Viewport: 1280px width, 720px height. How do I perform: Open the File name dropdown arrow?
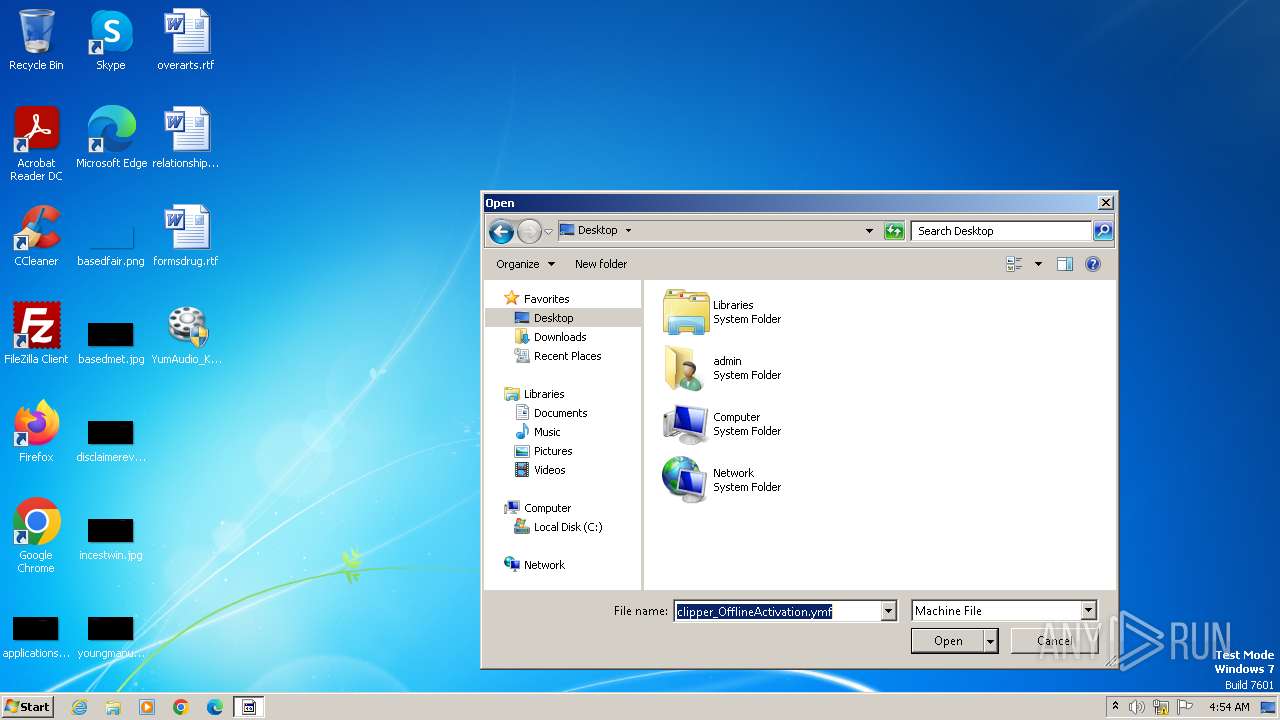coord(888,611)
